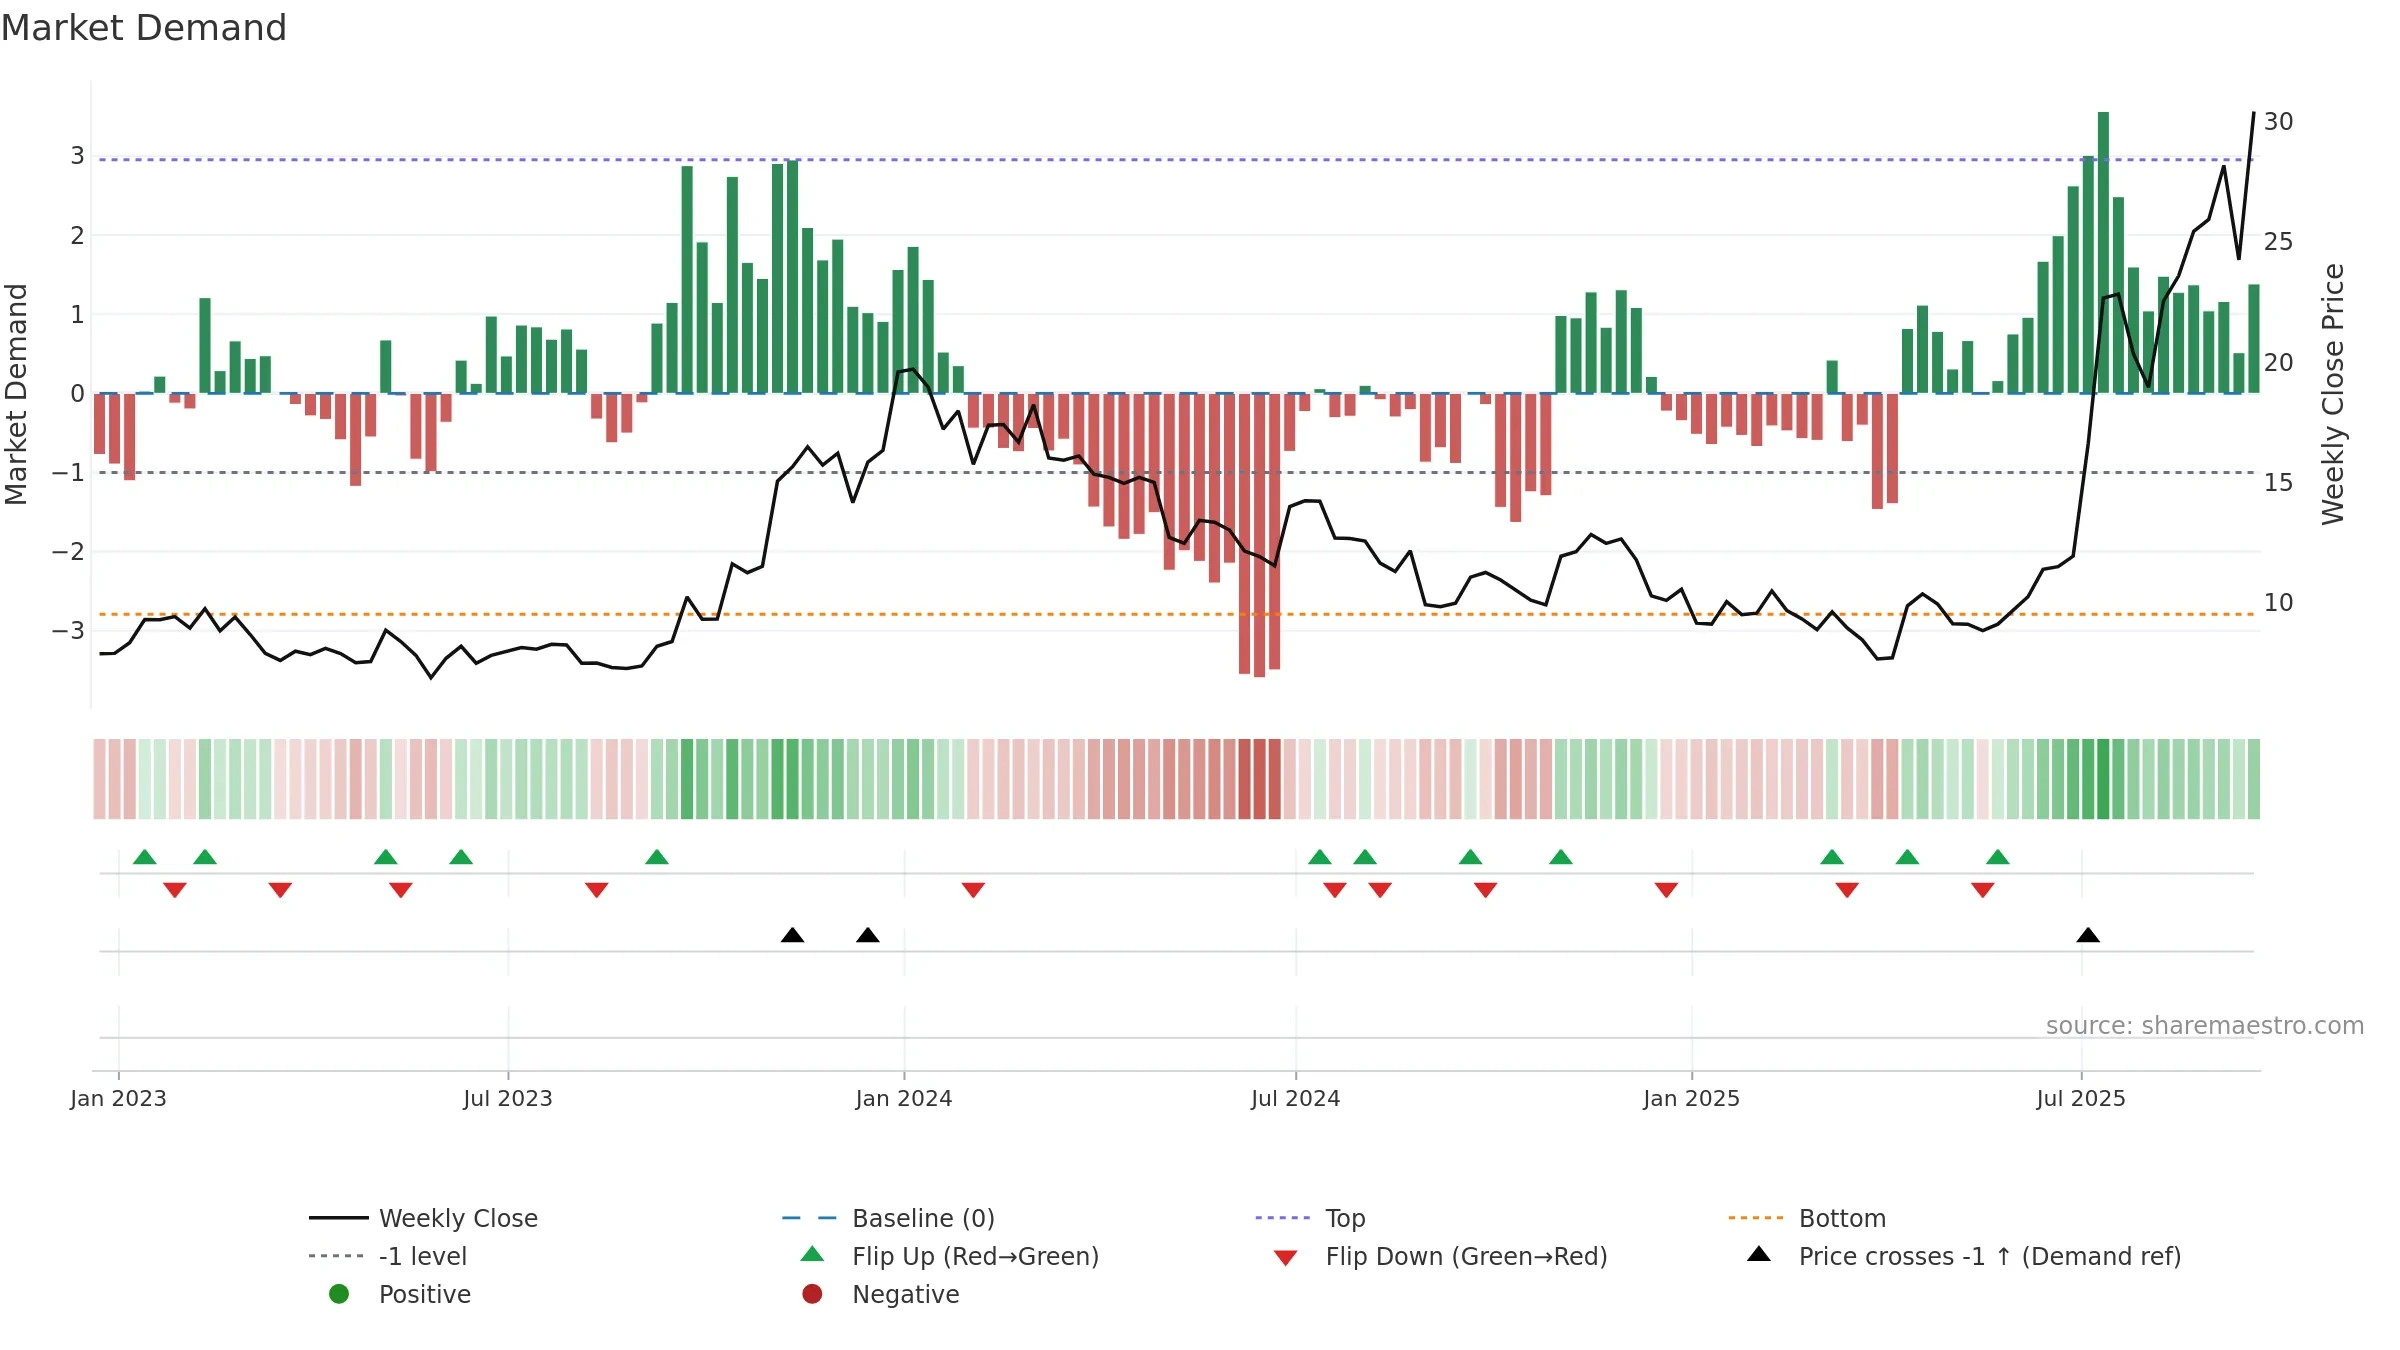The height and width of the screenshot is (1350, 2400).
Task: Click the rotated Market Demand y-axis title
Action: [16, 394]
